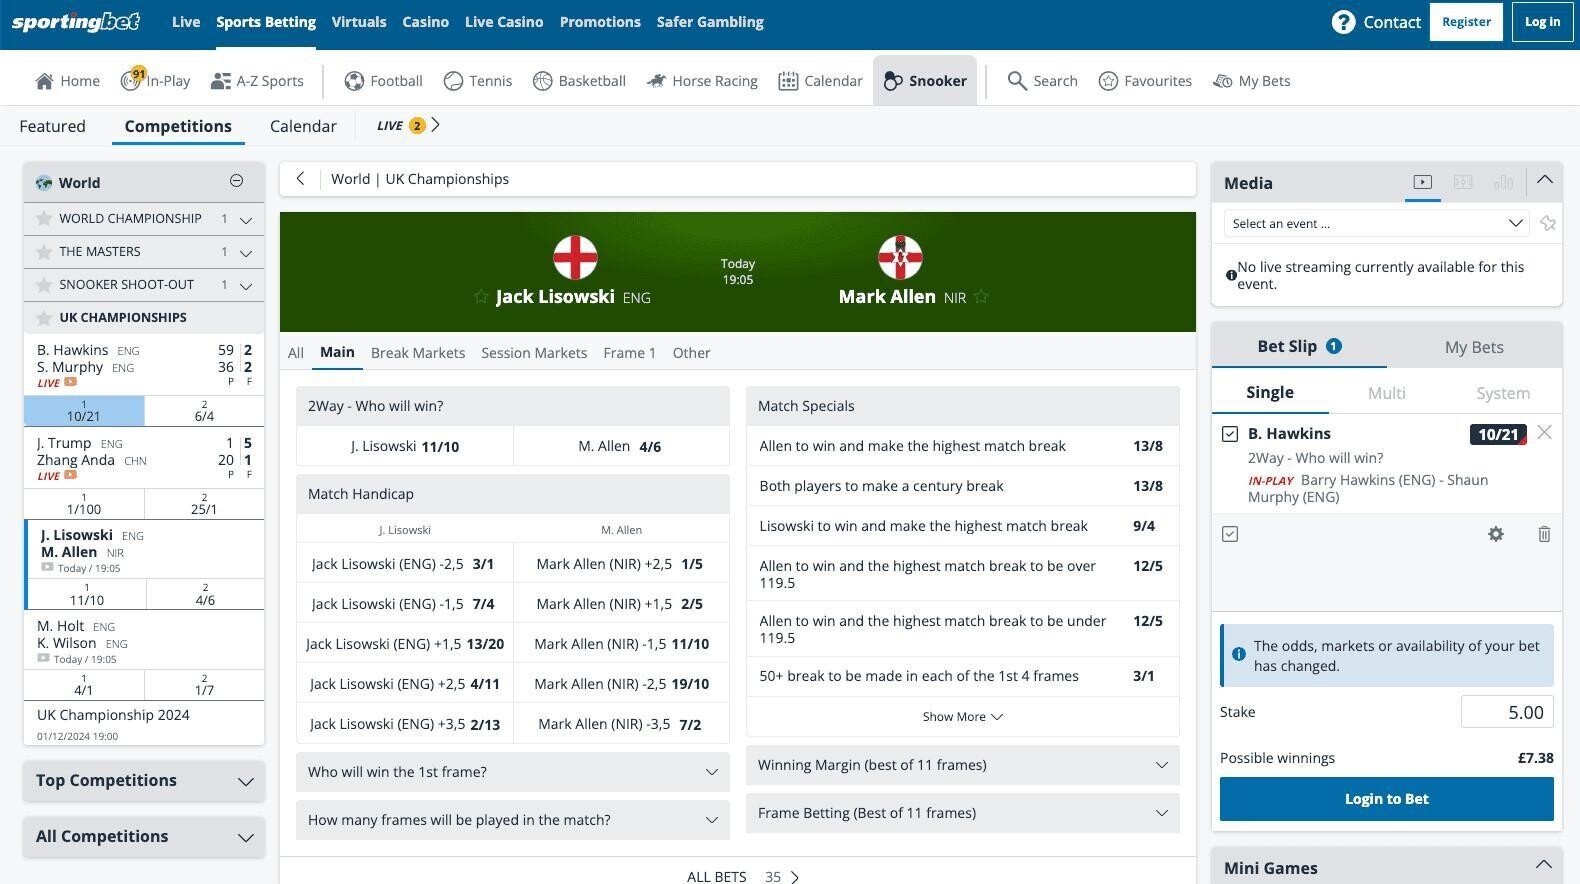
Task: Collapse the World section with minus icon
Action: tap(236, 181)
